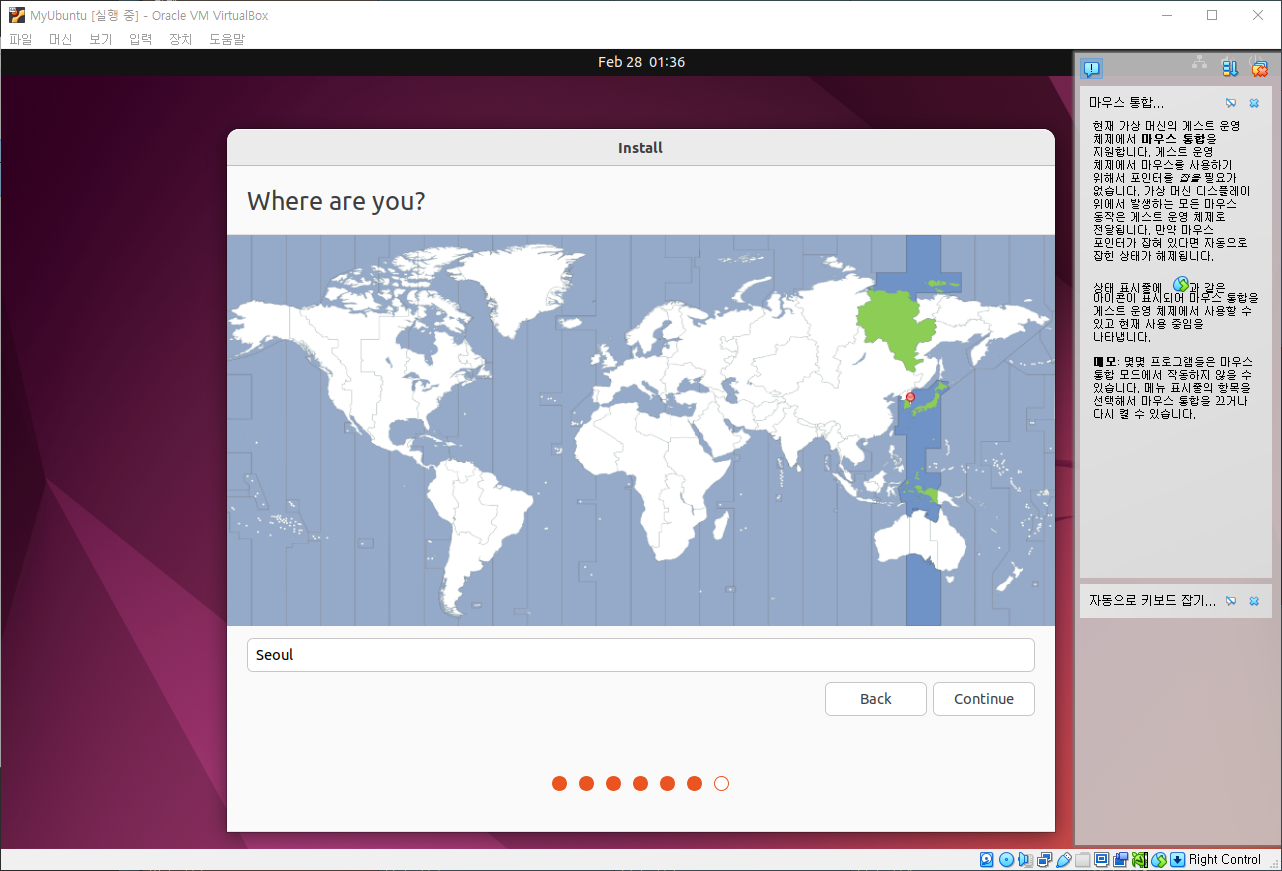
Task: Open the 머신 menu
Action: (x=60, y=39)
